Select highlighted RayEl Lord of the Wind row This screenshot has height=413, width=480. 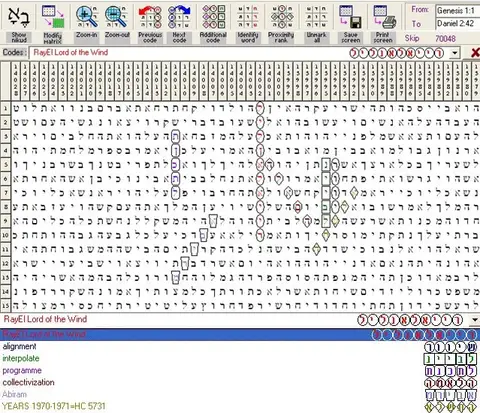point(240,334)
